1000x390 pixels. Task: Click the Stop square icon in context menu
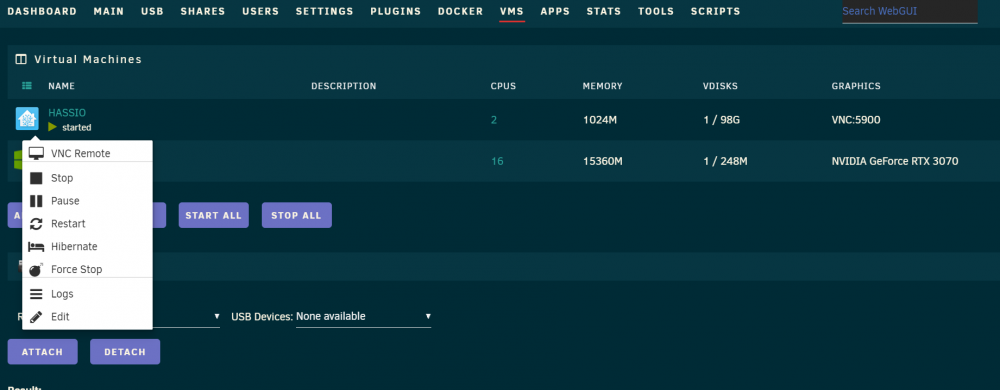[x=36, y=178]
